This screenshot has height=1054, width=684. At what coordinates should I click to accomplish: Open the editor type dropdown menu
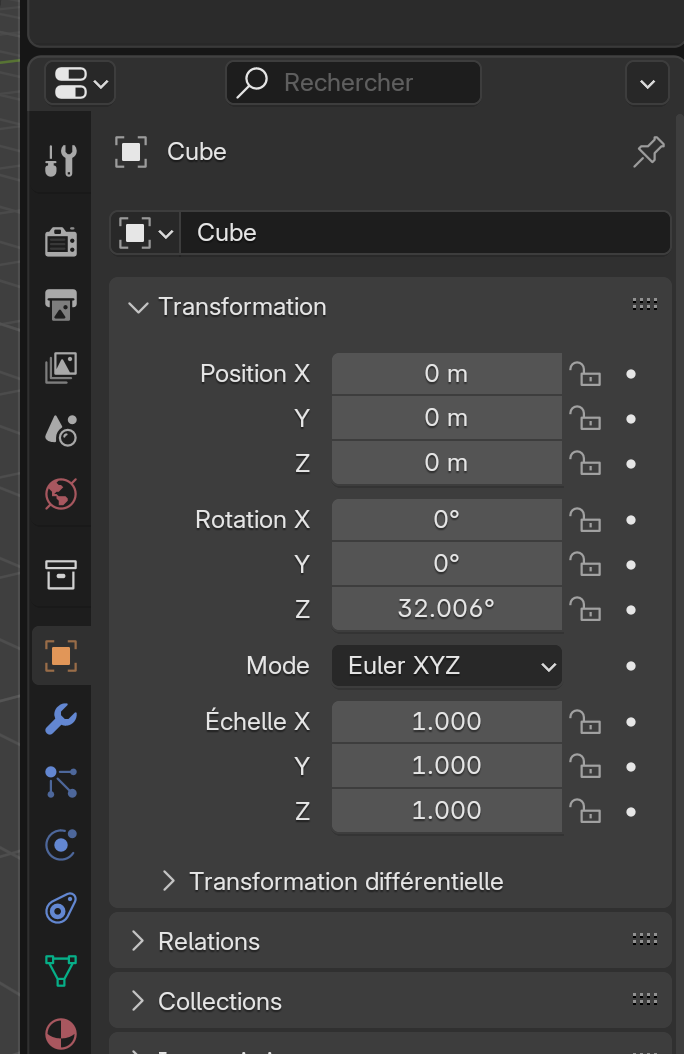tap(80, 82)
